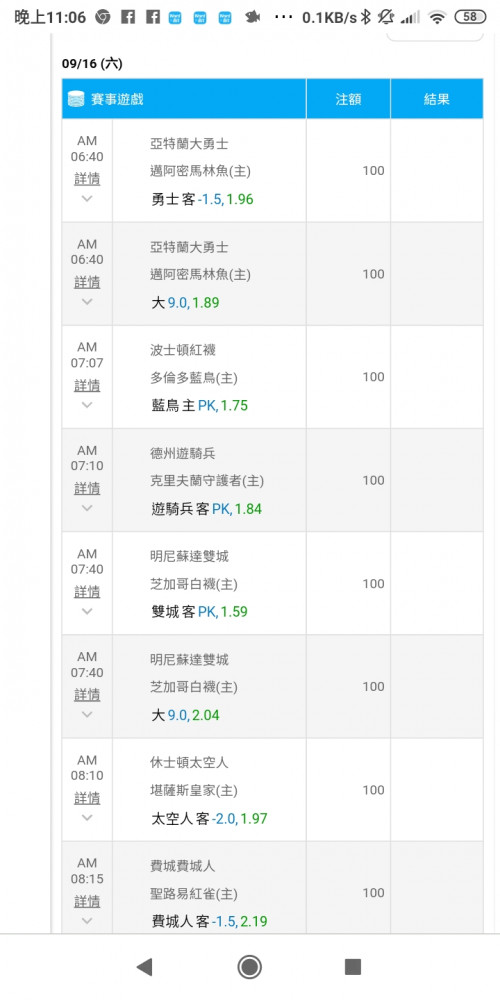500x1000 pixels.
Task: Open 詳情 for second 06:40 大 9.0 bet
Action: pyautogui.click(x=87, y=281)
